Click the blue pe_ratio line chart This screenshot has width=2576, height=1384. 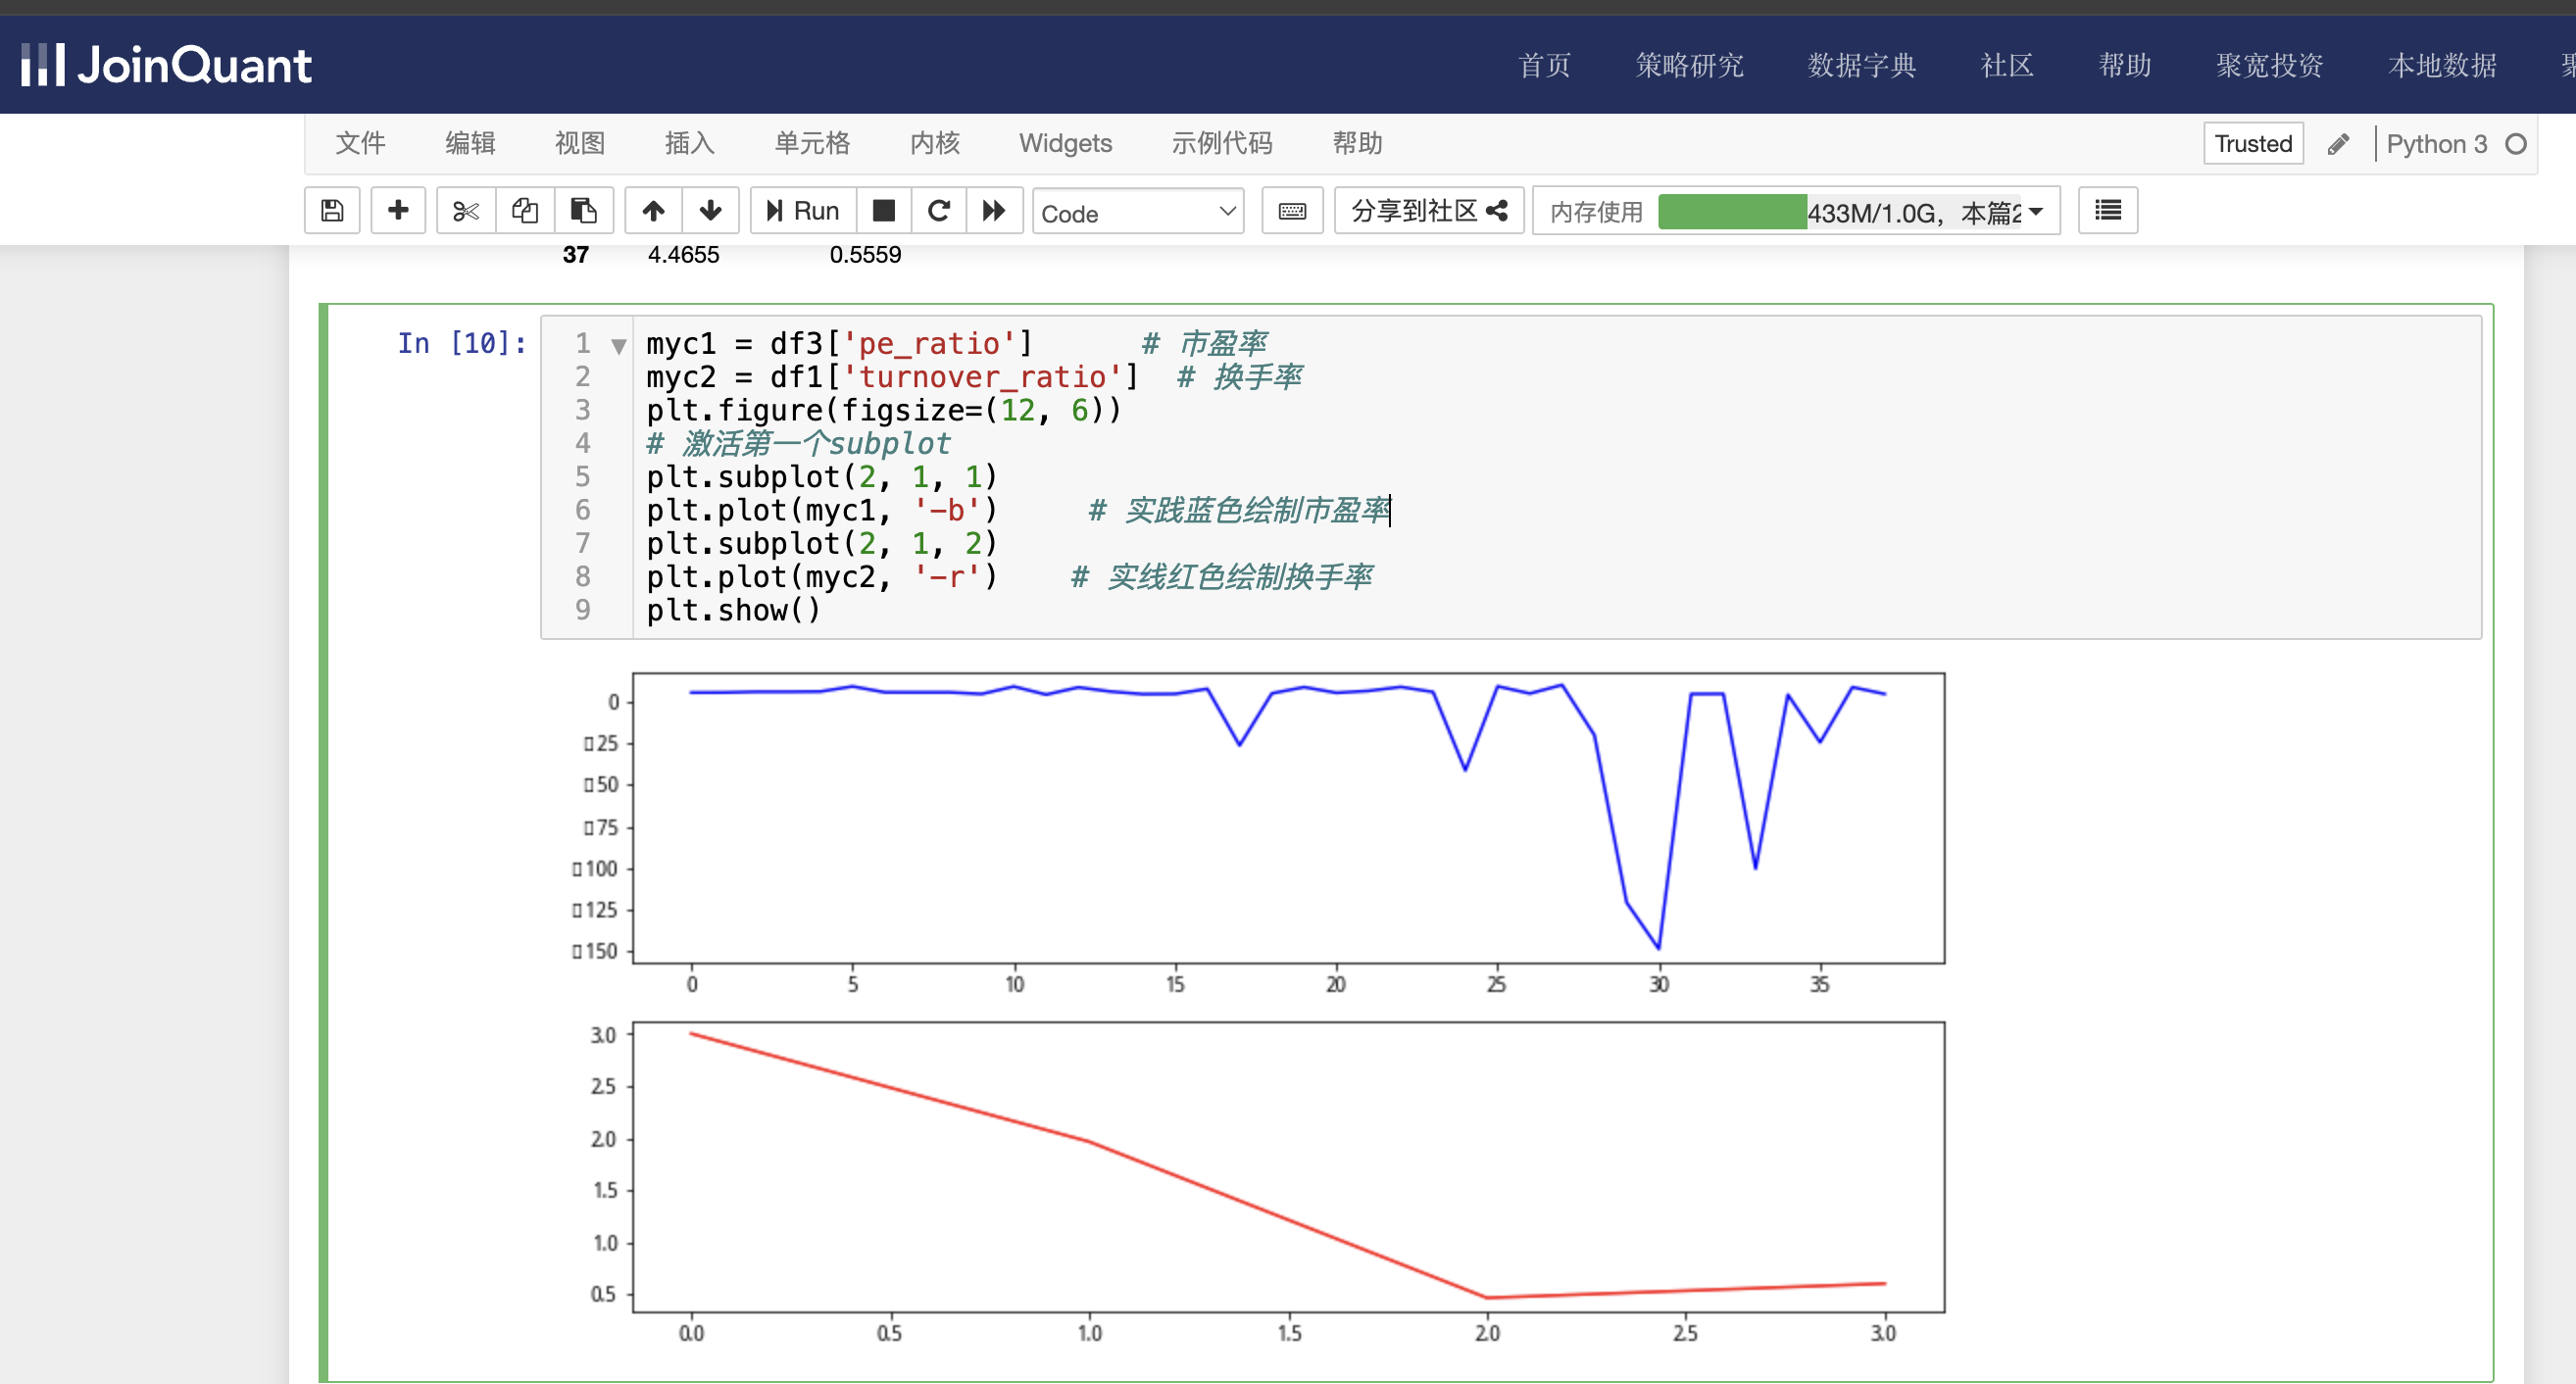1288,818
